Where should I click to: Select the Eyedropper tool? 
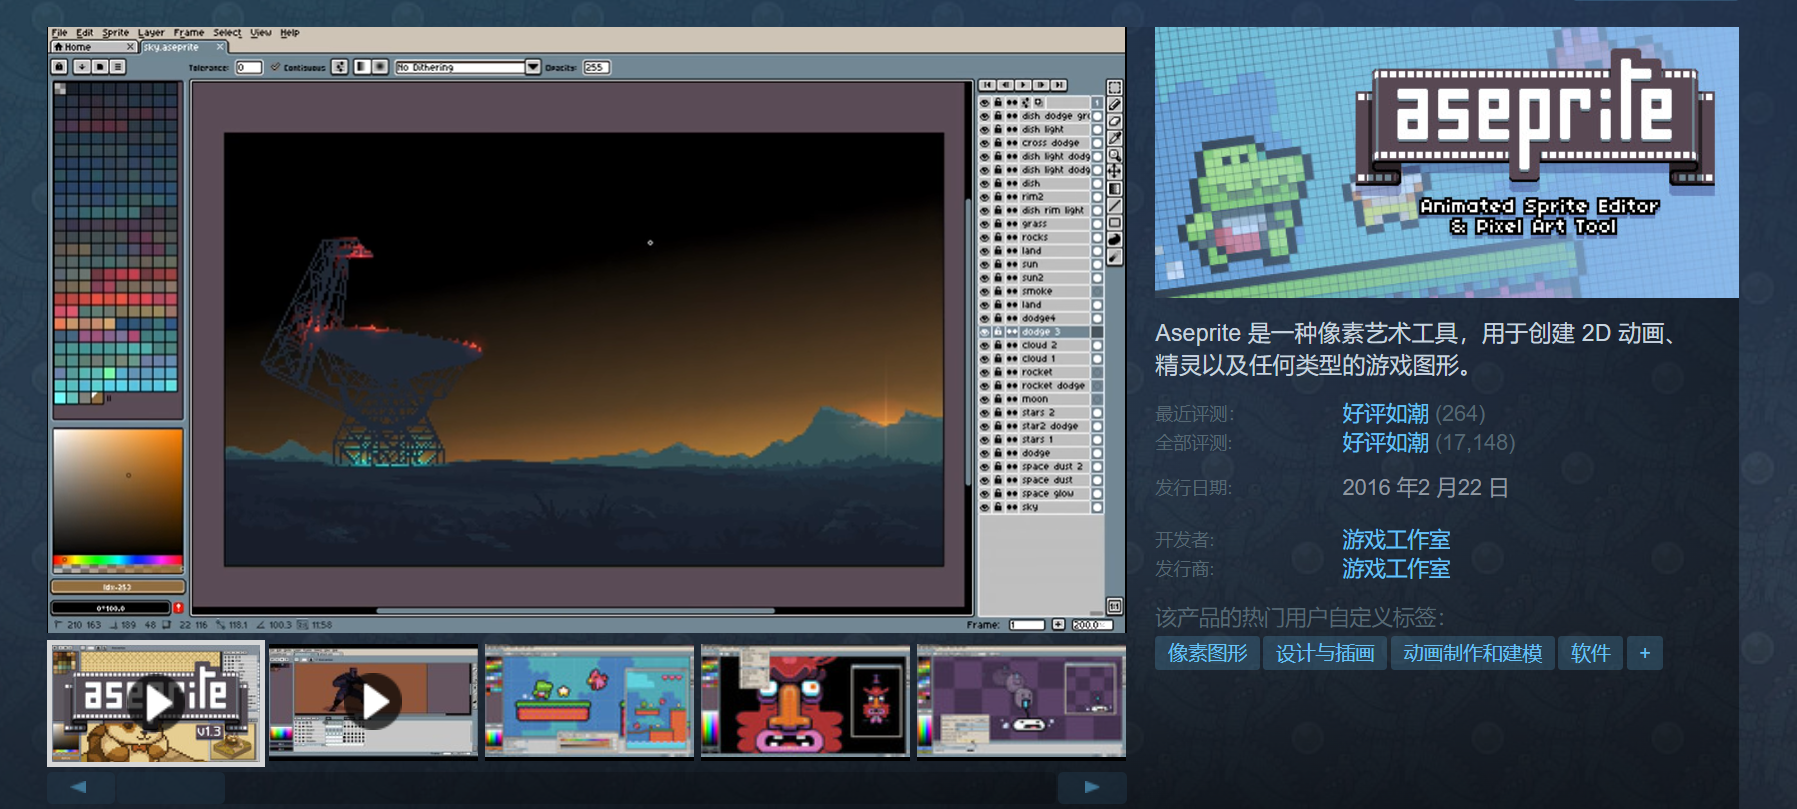(1114, 138)
